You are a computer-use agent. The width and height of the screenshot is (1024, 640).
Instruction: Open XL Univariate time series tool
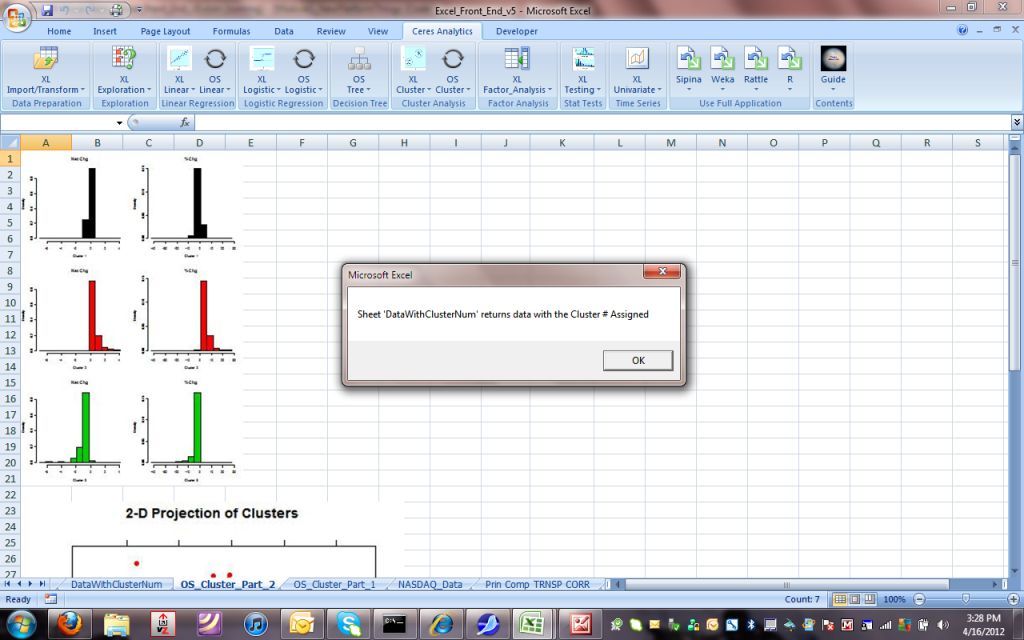pos(637,70)
